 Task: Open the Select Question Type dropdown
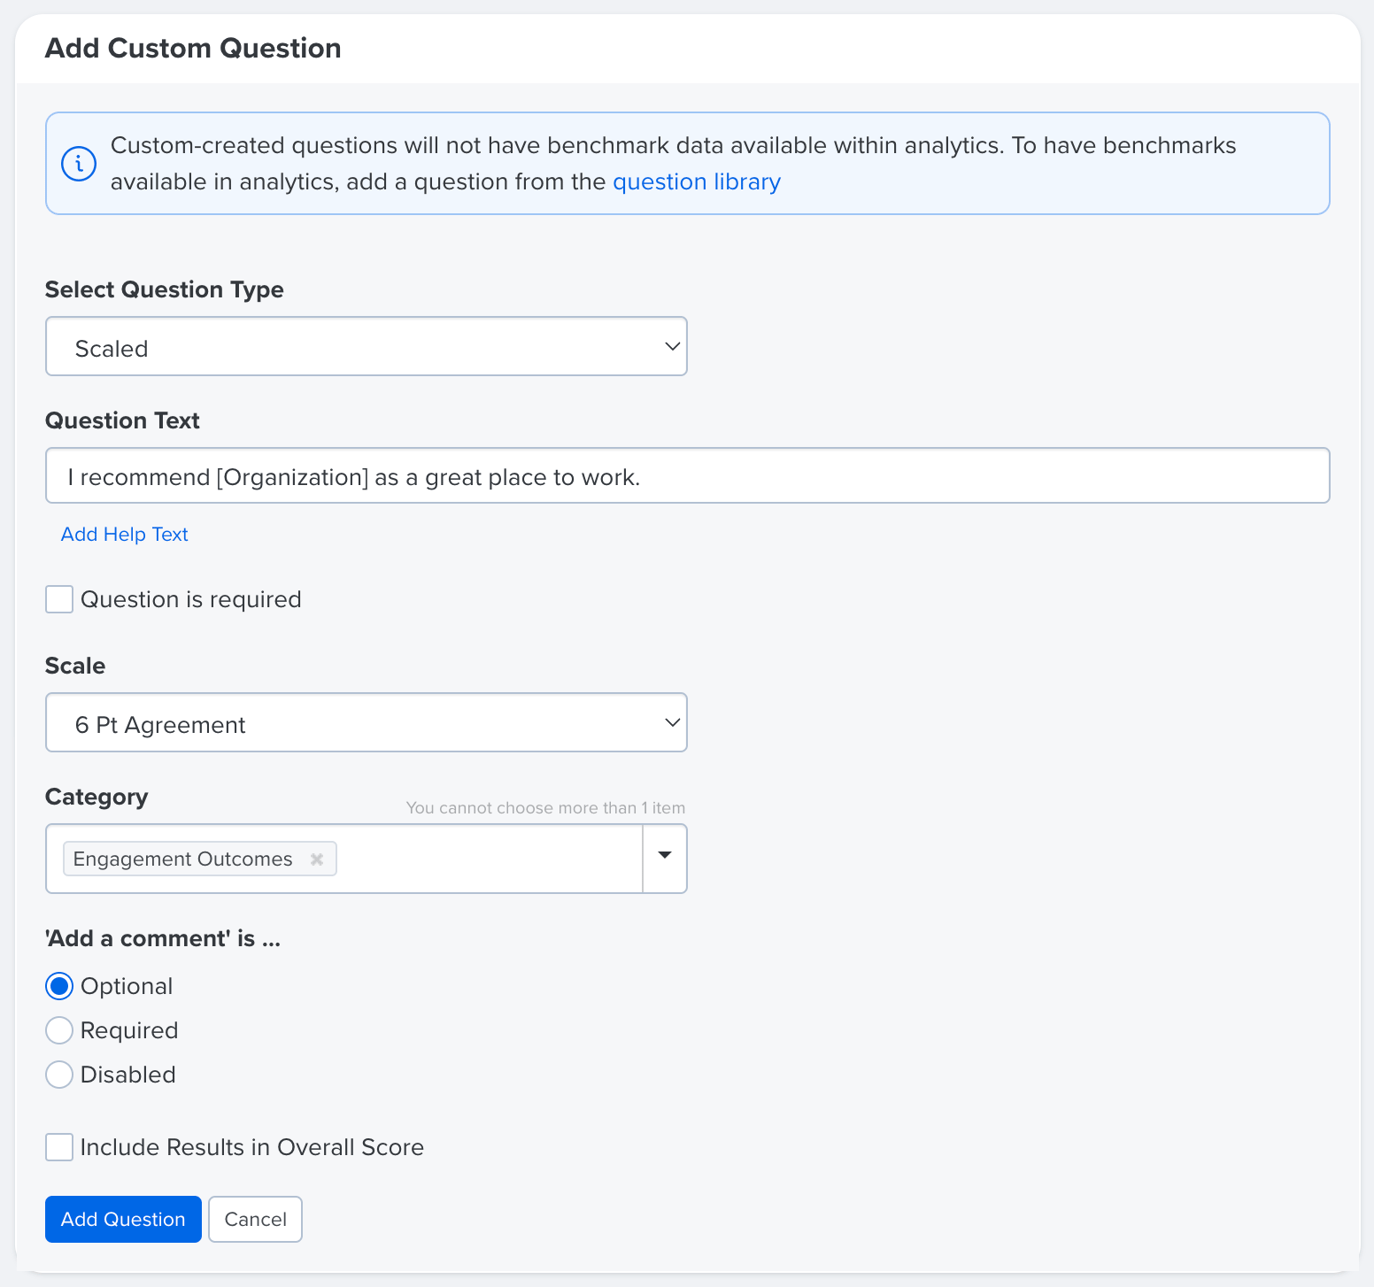(366, 346)
